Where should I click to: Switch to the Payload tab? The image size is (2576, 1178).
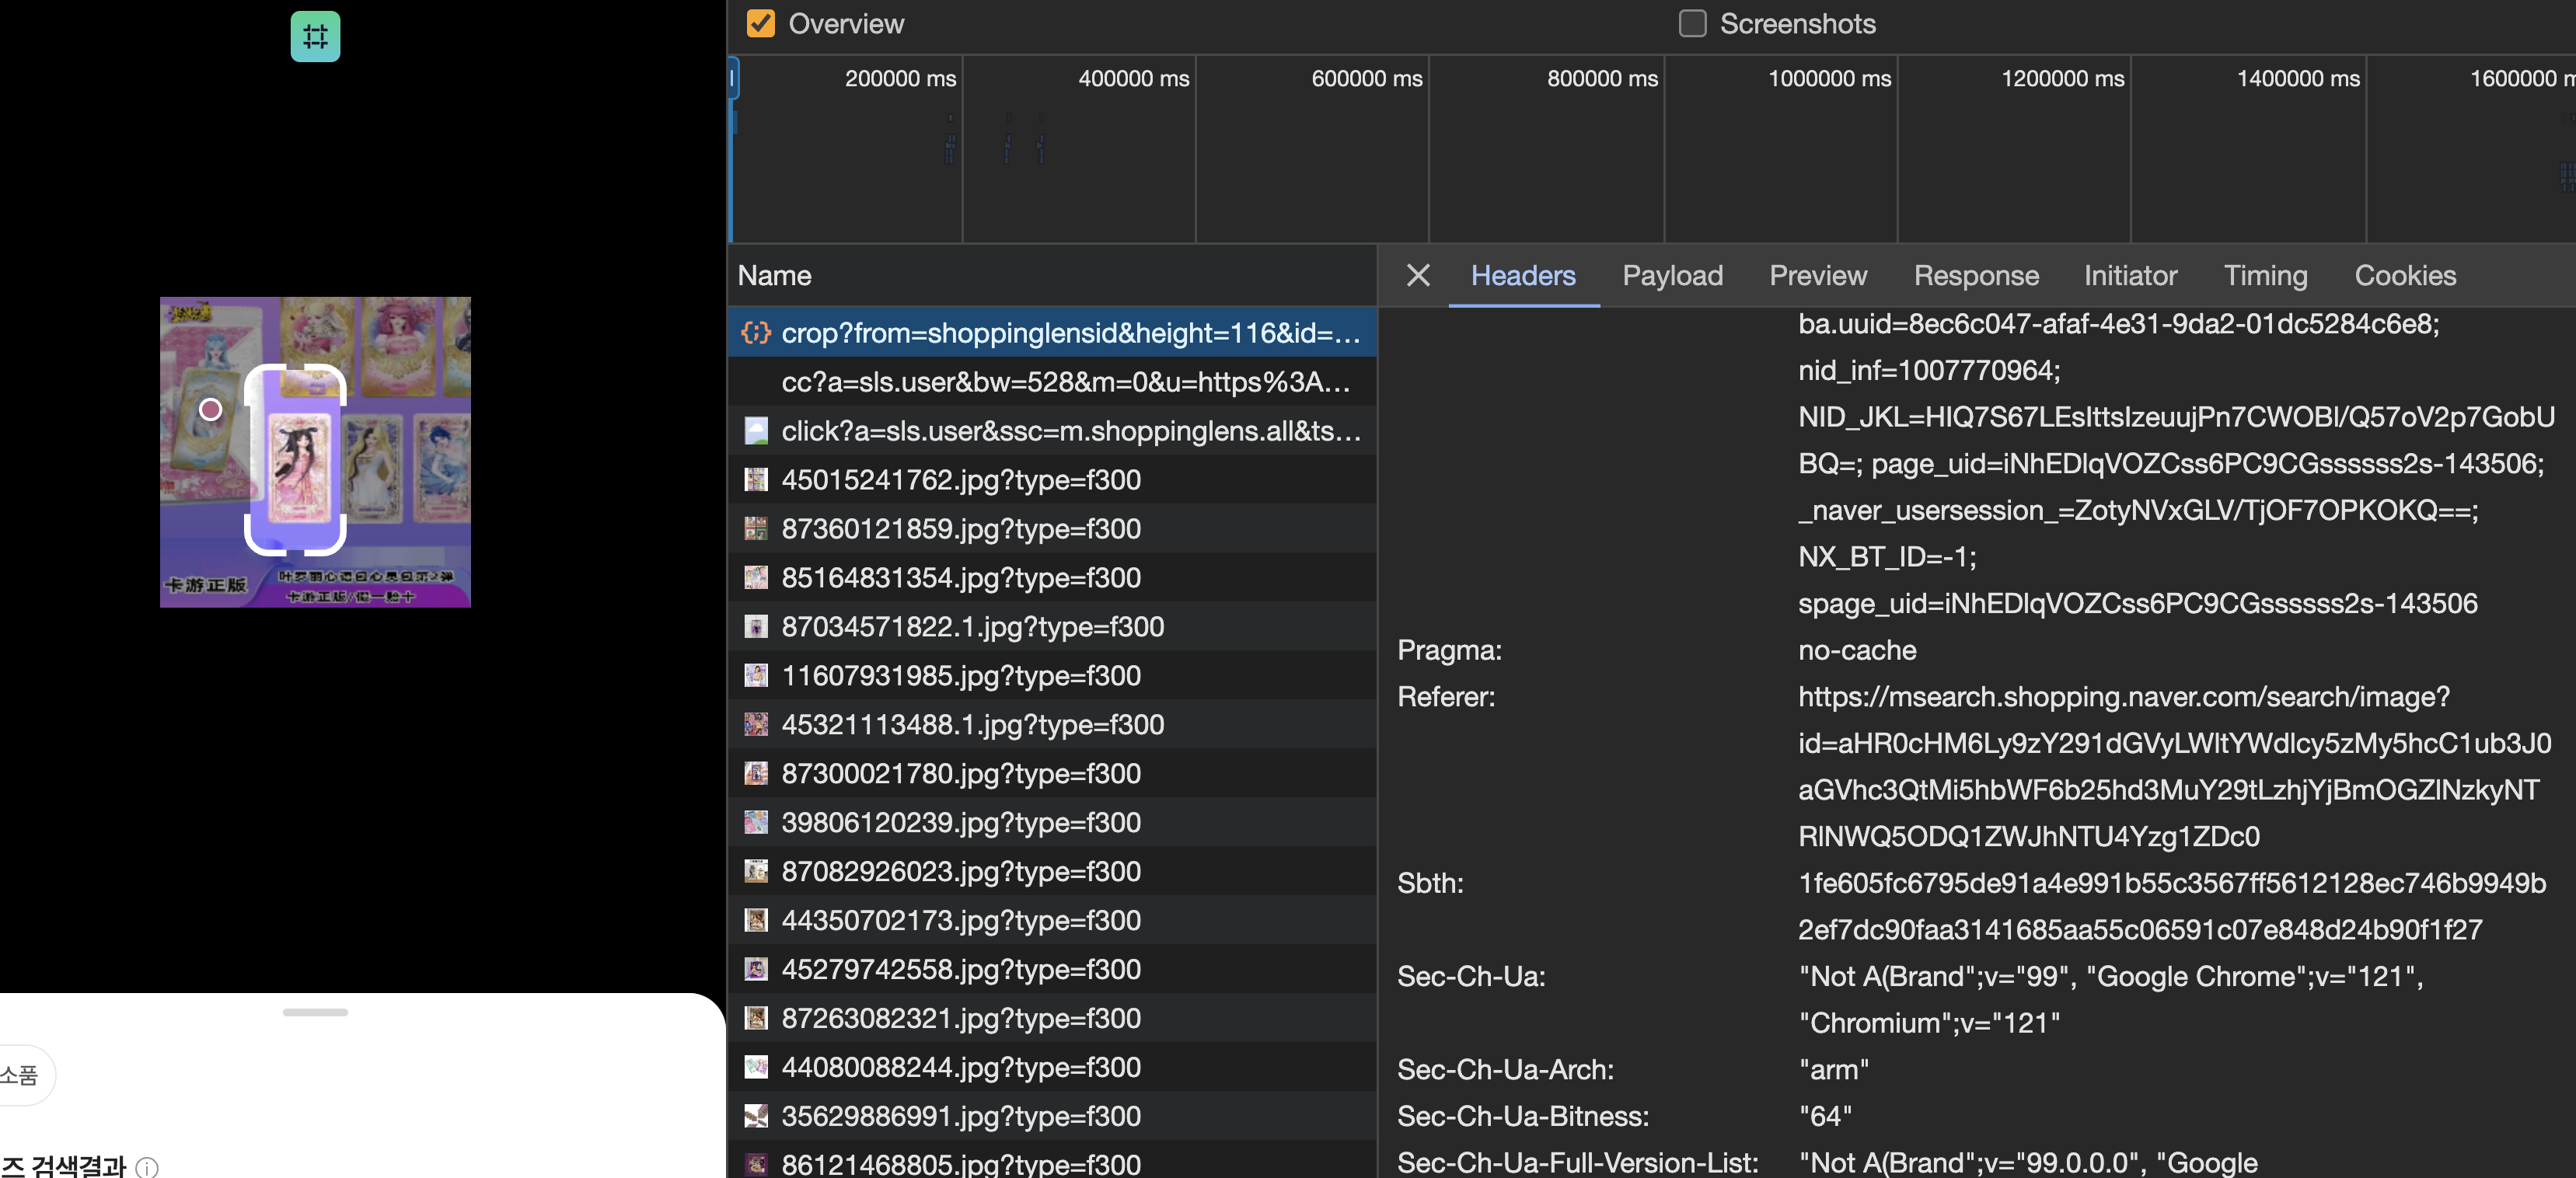pyautogui.click(x=1672, y=275)
